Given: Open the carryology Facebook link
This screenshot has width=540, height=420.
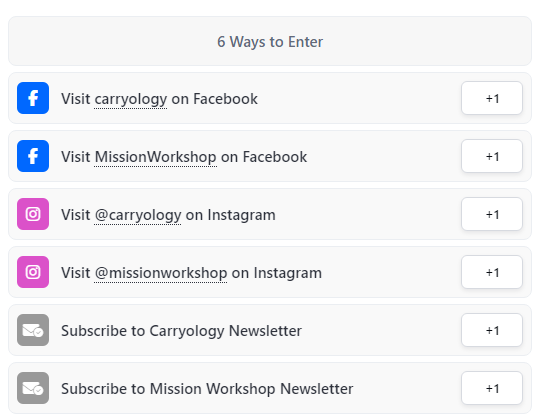Looking at the screenshot, I should pos(131,99).
